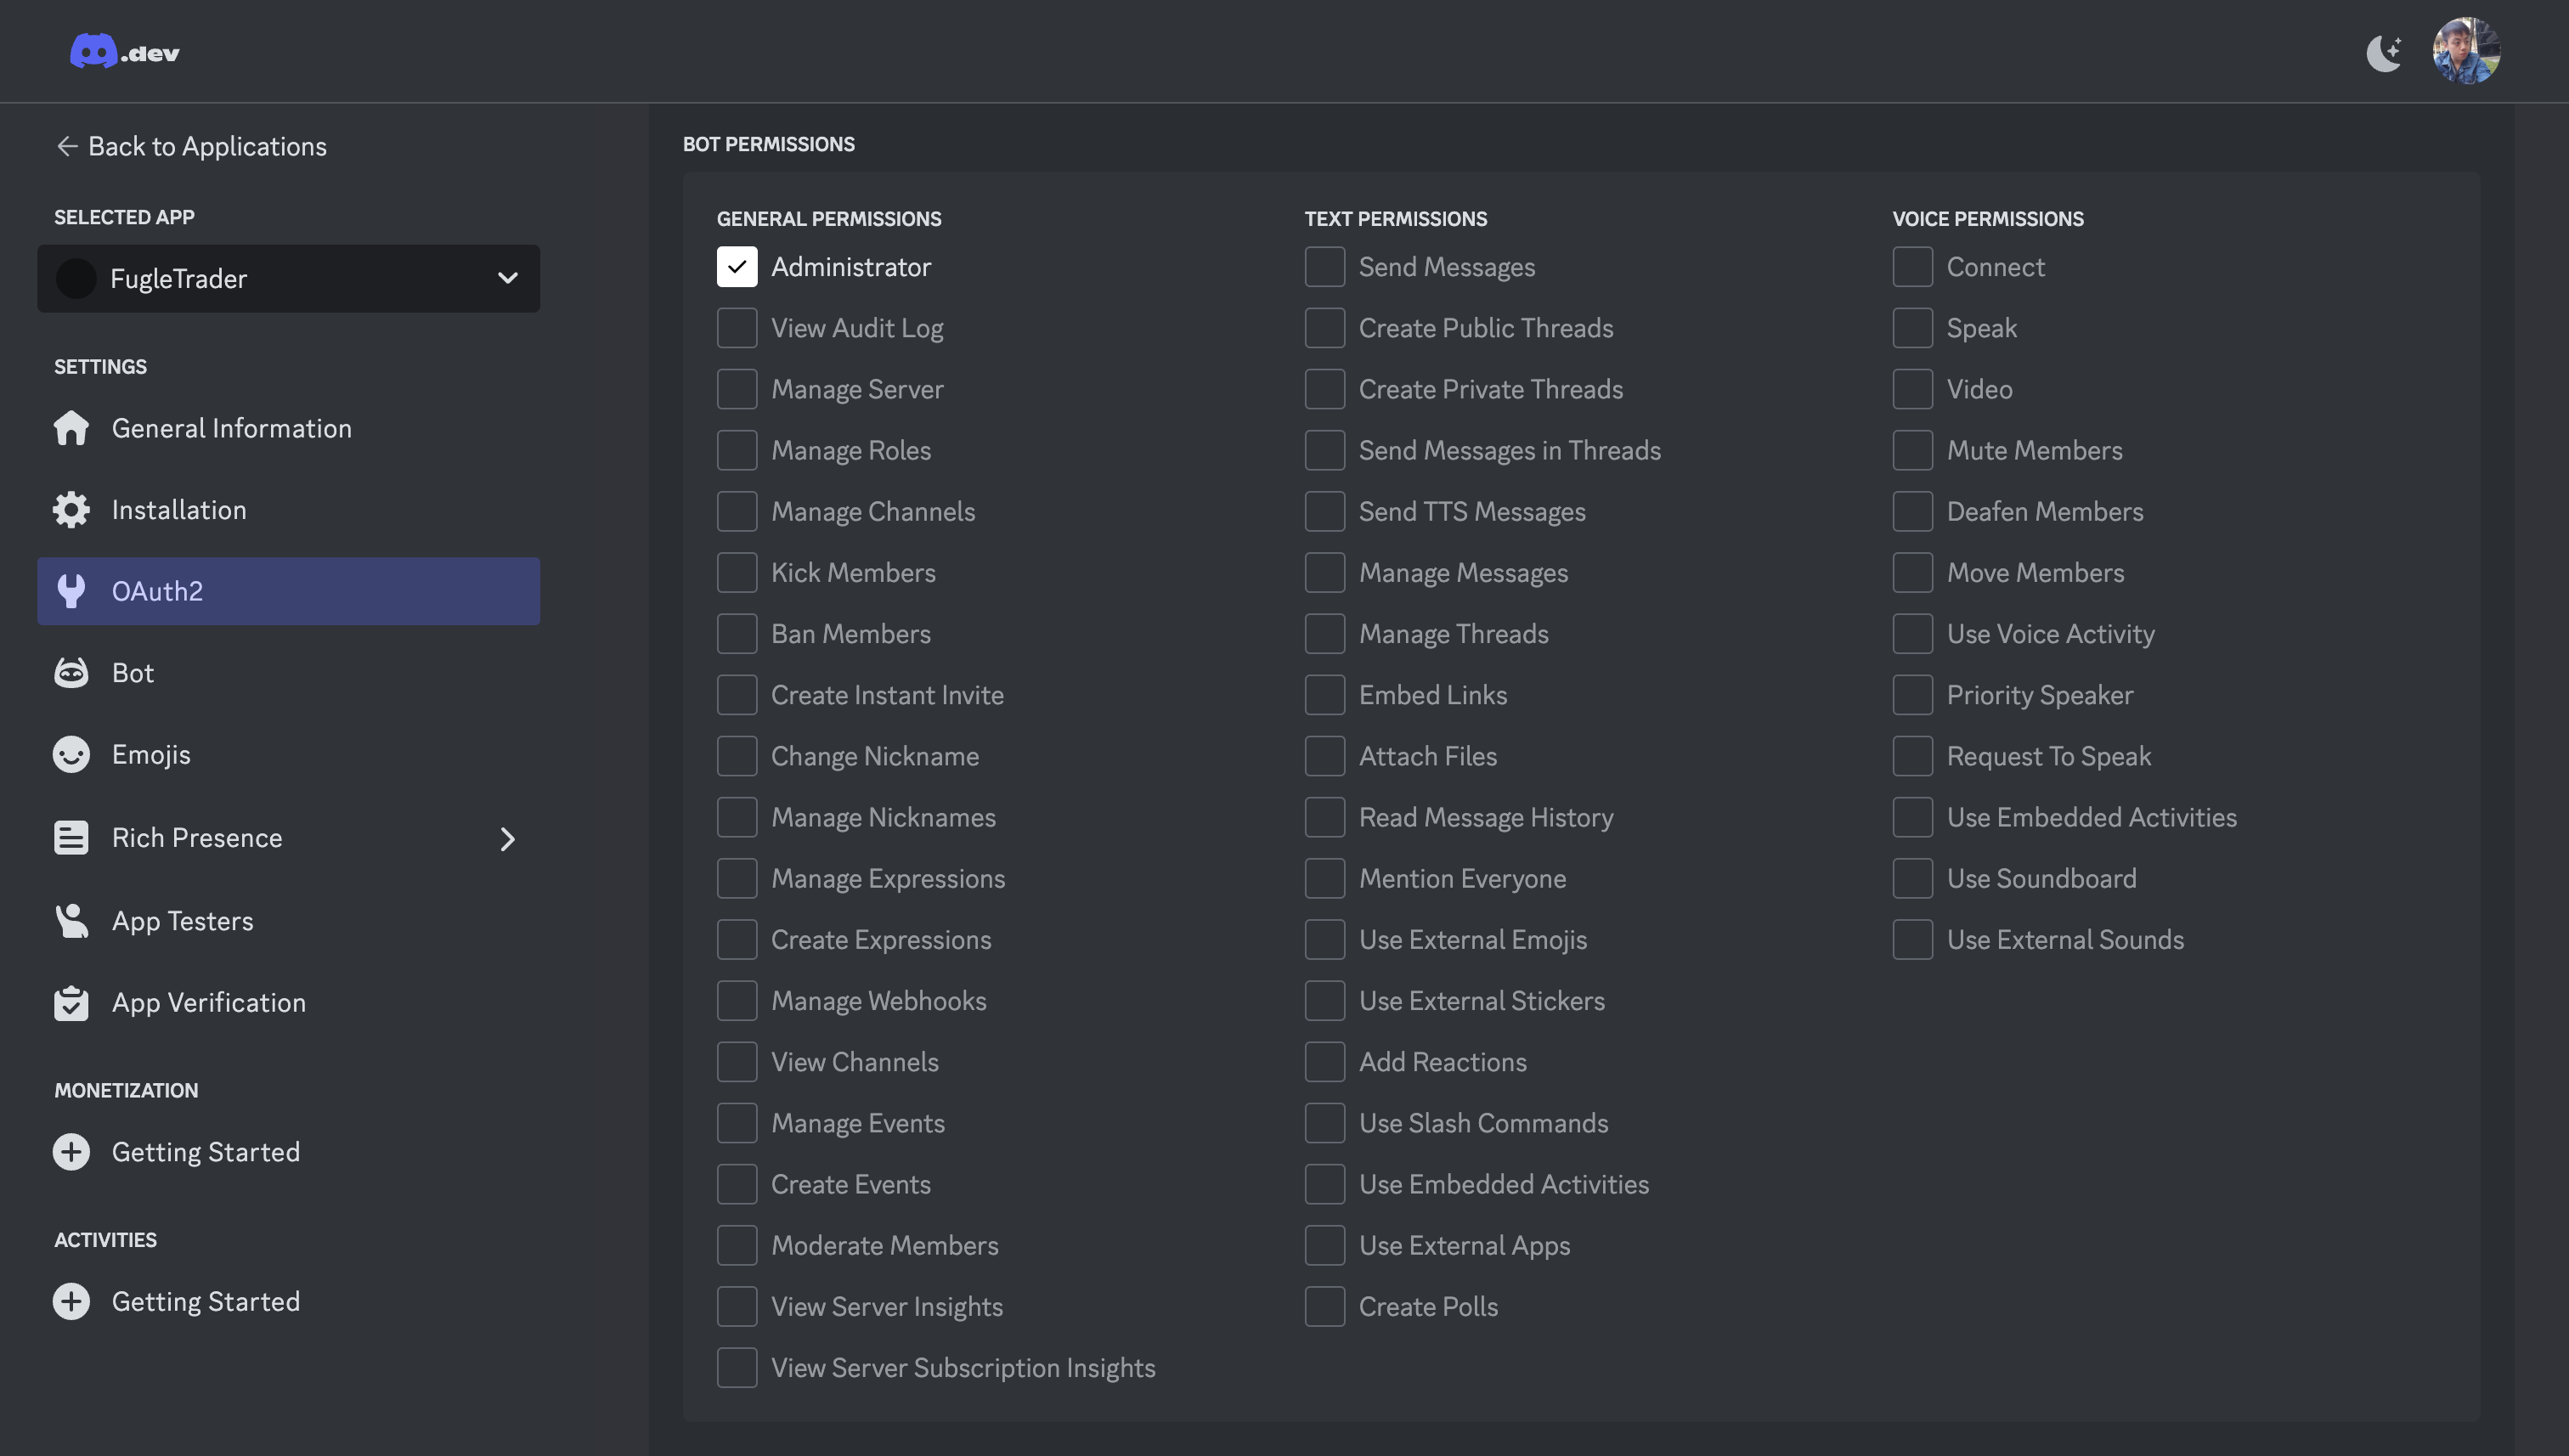Click the Installation gear icon
The width and height of the screenshot is (2569, 1456).
point(71,510)
